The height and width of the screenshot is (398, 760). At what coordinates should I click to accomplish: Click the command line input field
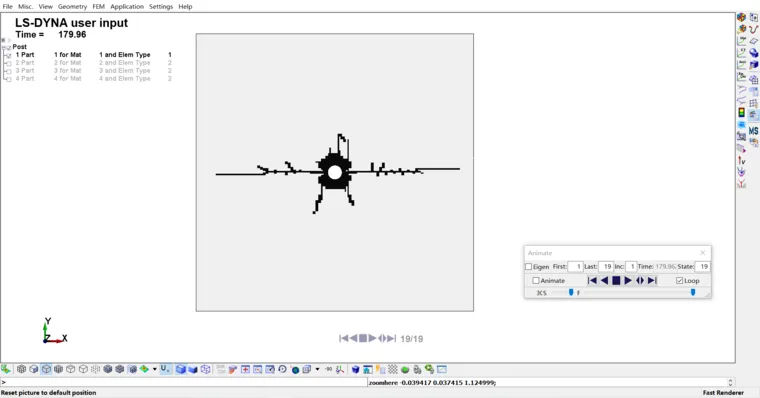tap(183, 382)
